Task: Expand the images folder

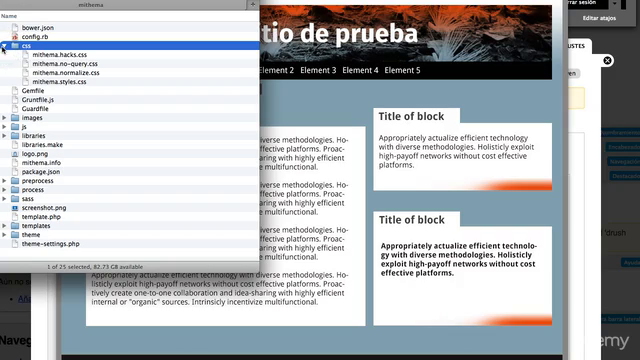Action: pos(4,118)
